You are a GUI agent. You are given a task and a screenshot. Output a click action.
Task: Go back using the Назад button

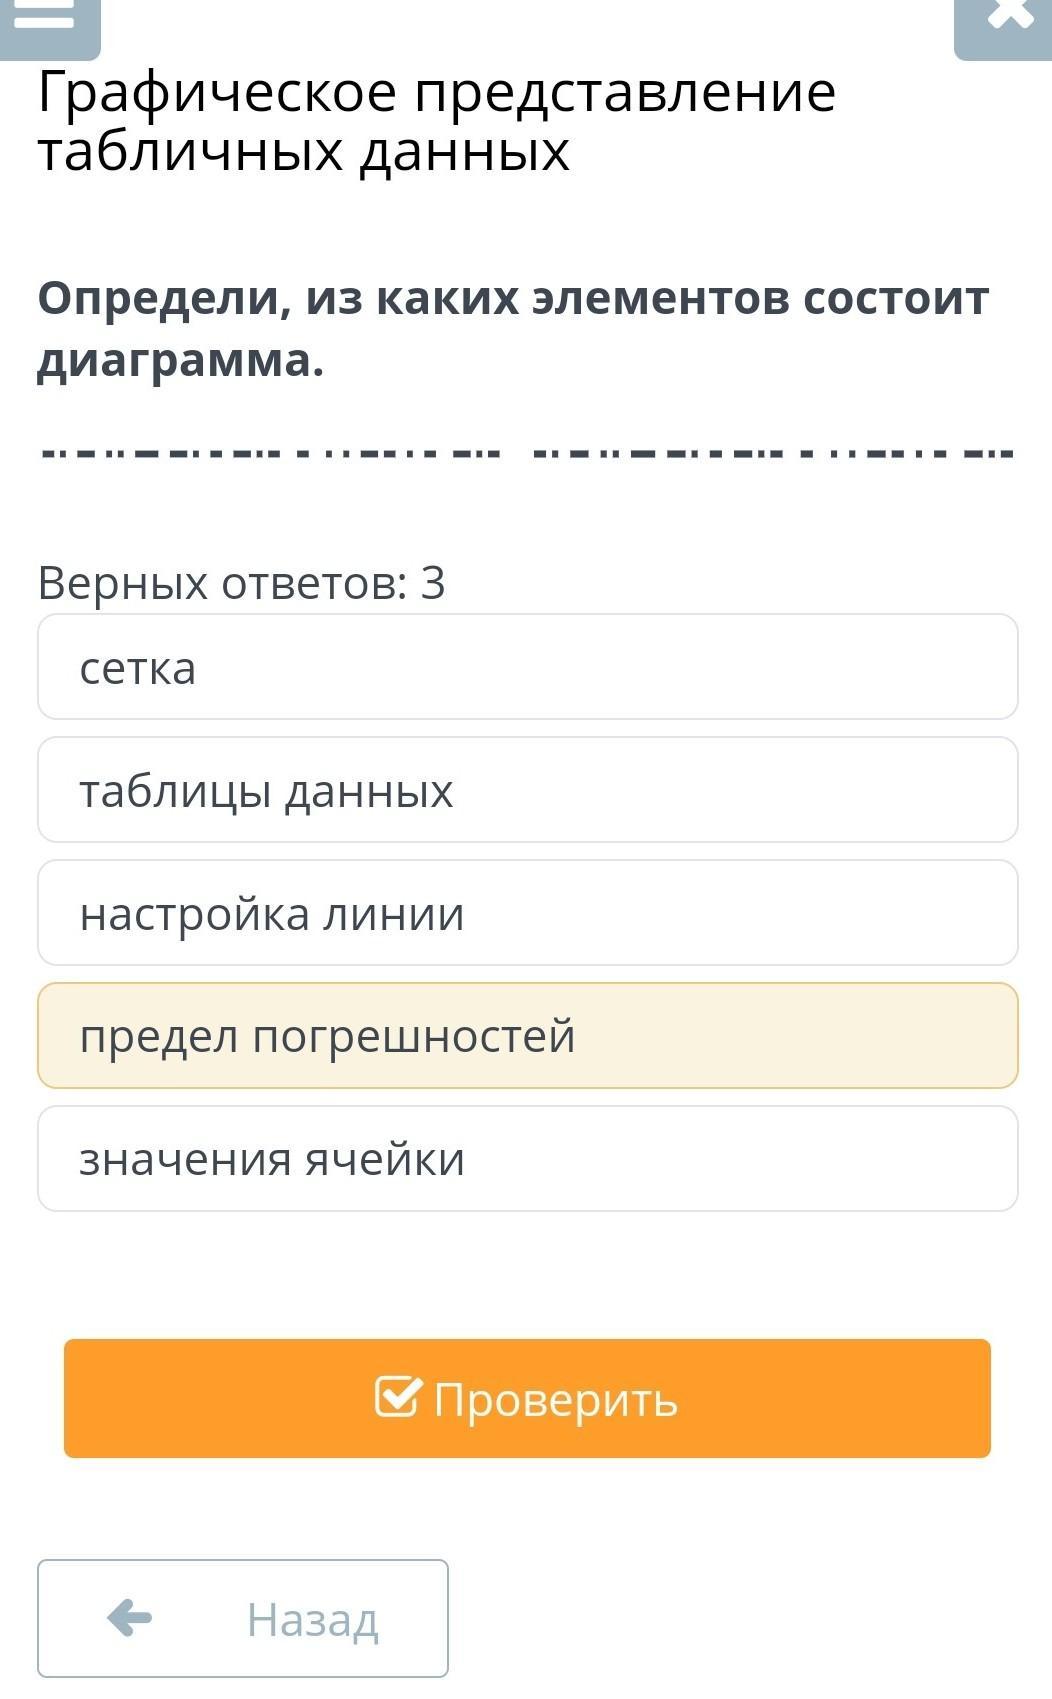[x=242, y=1618]
